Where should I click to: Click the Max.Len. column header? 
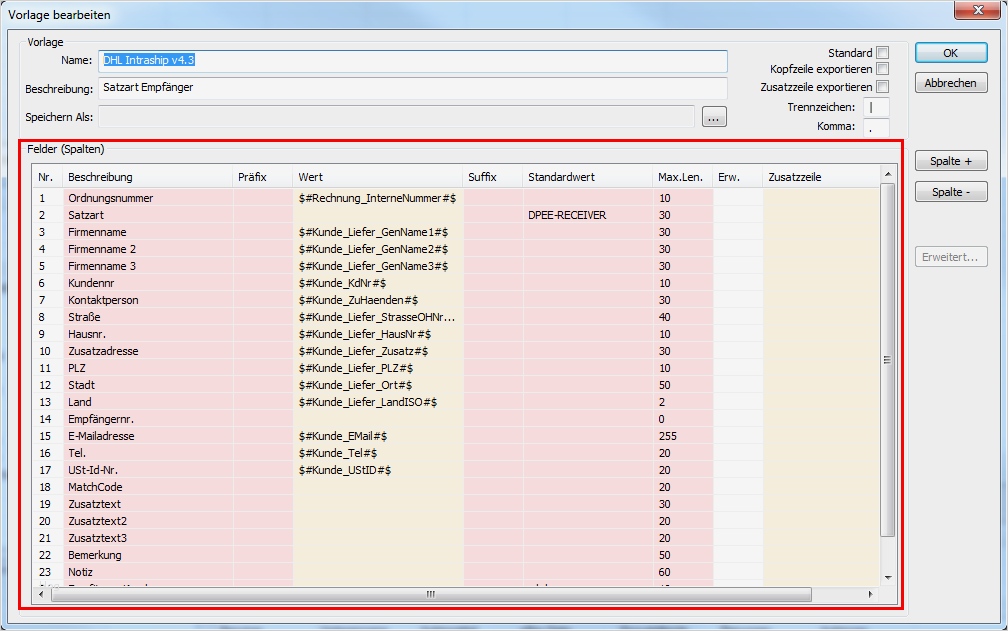[681, 177]
